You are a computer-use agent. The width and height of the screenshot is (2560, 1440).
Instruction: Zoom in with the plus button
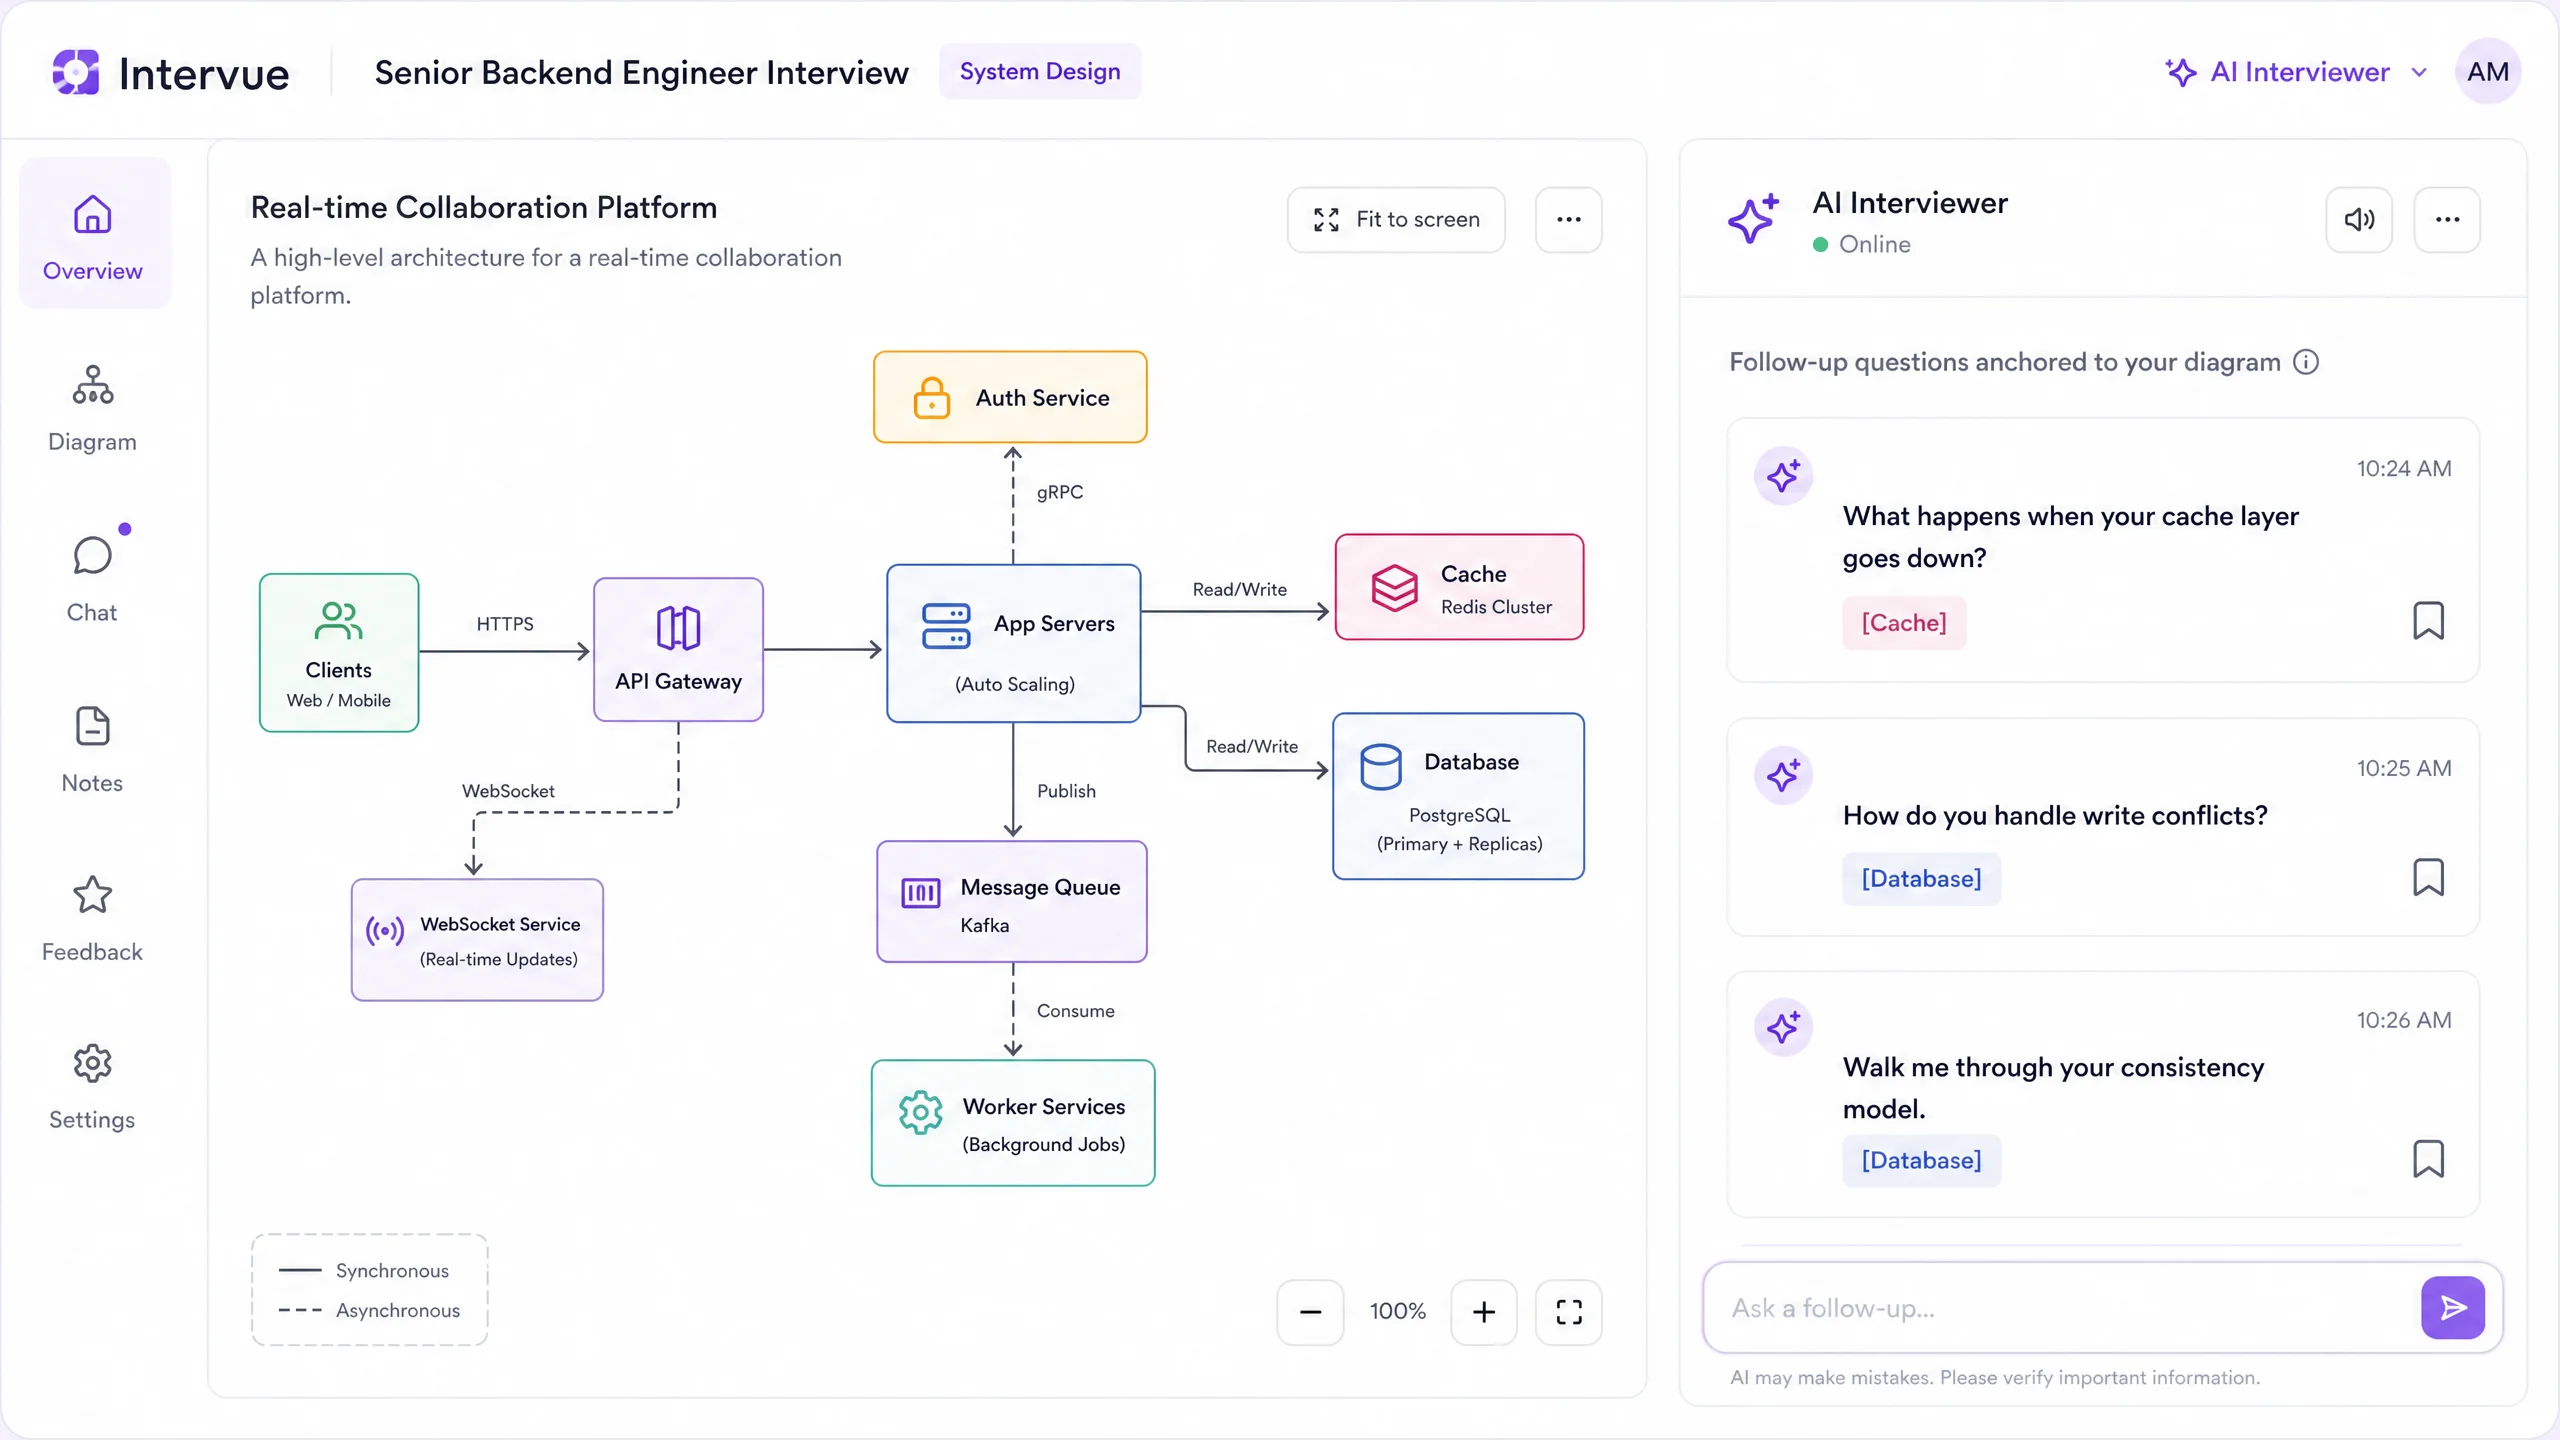point(1484,1311)
